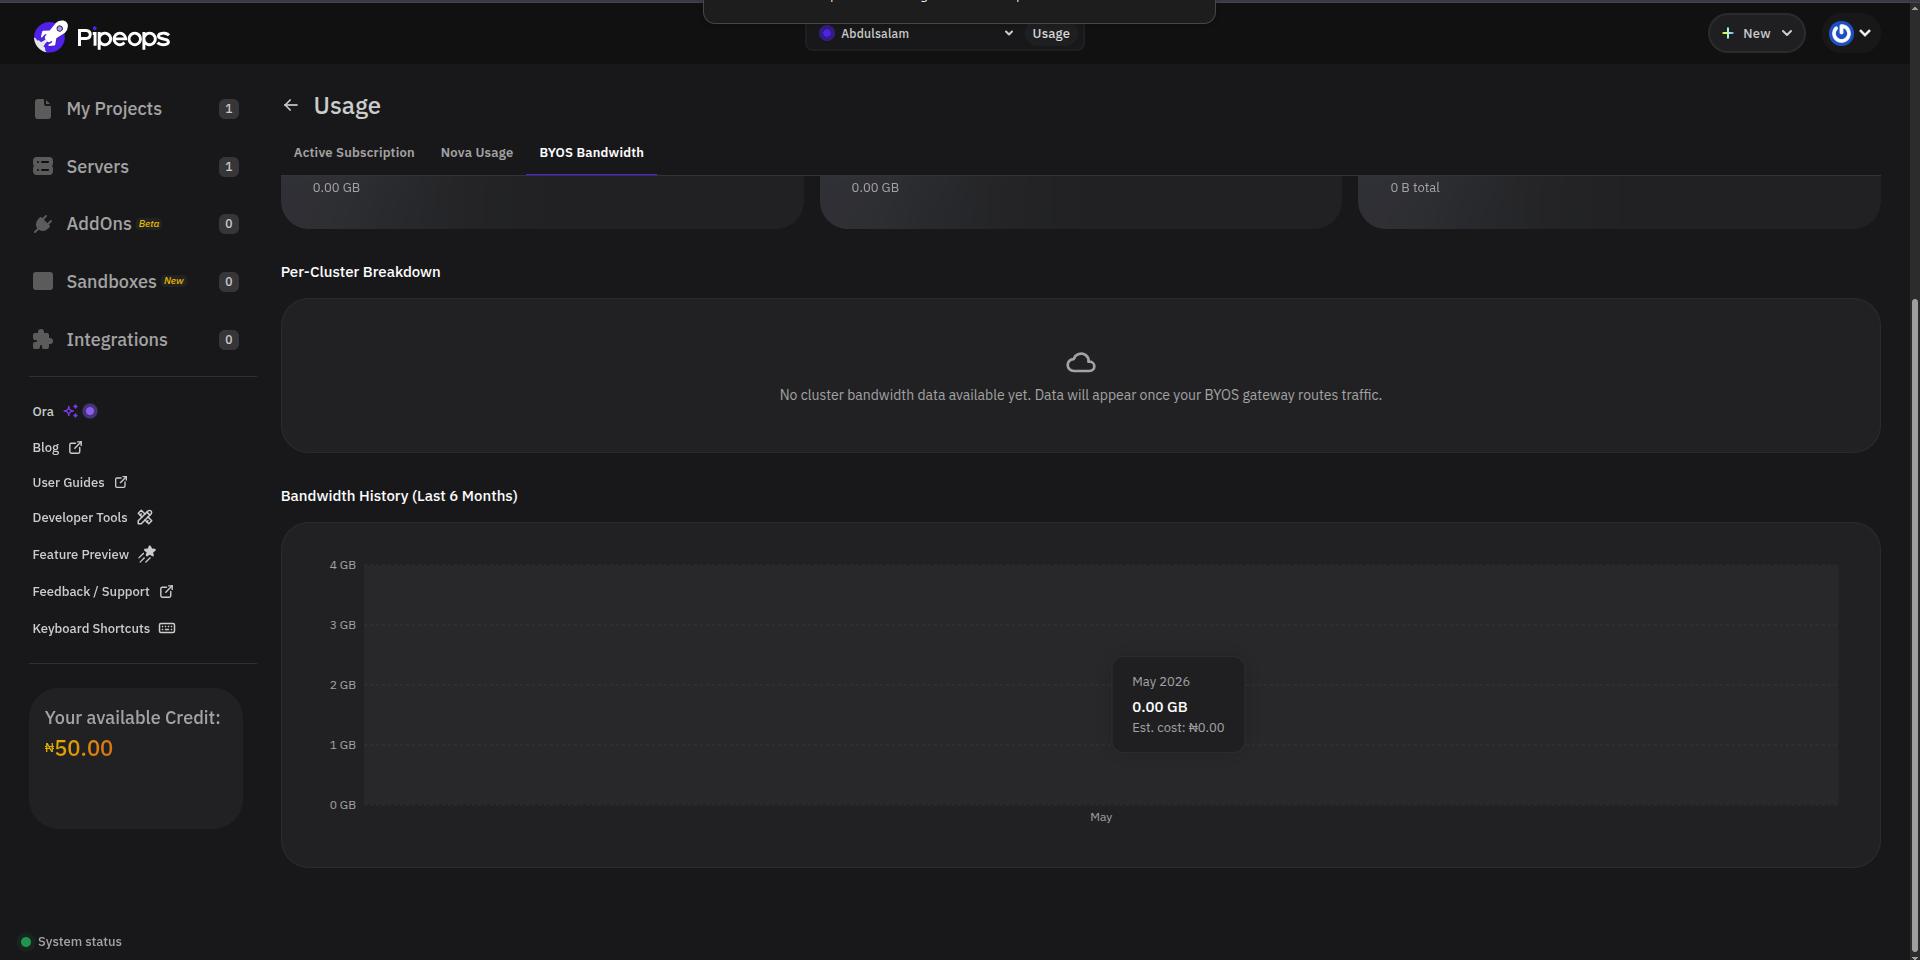The image size is (1920, 960).
Task: Click the User Guides external link icon
Action: coord(121,482)
